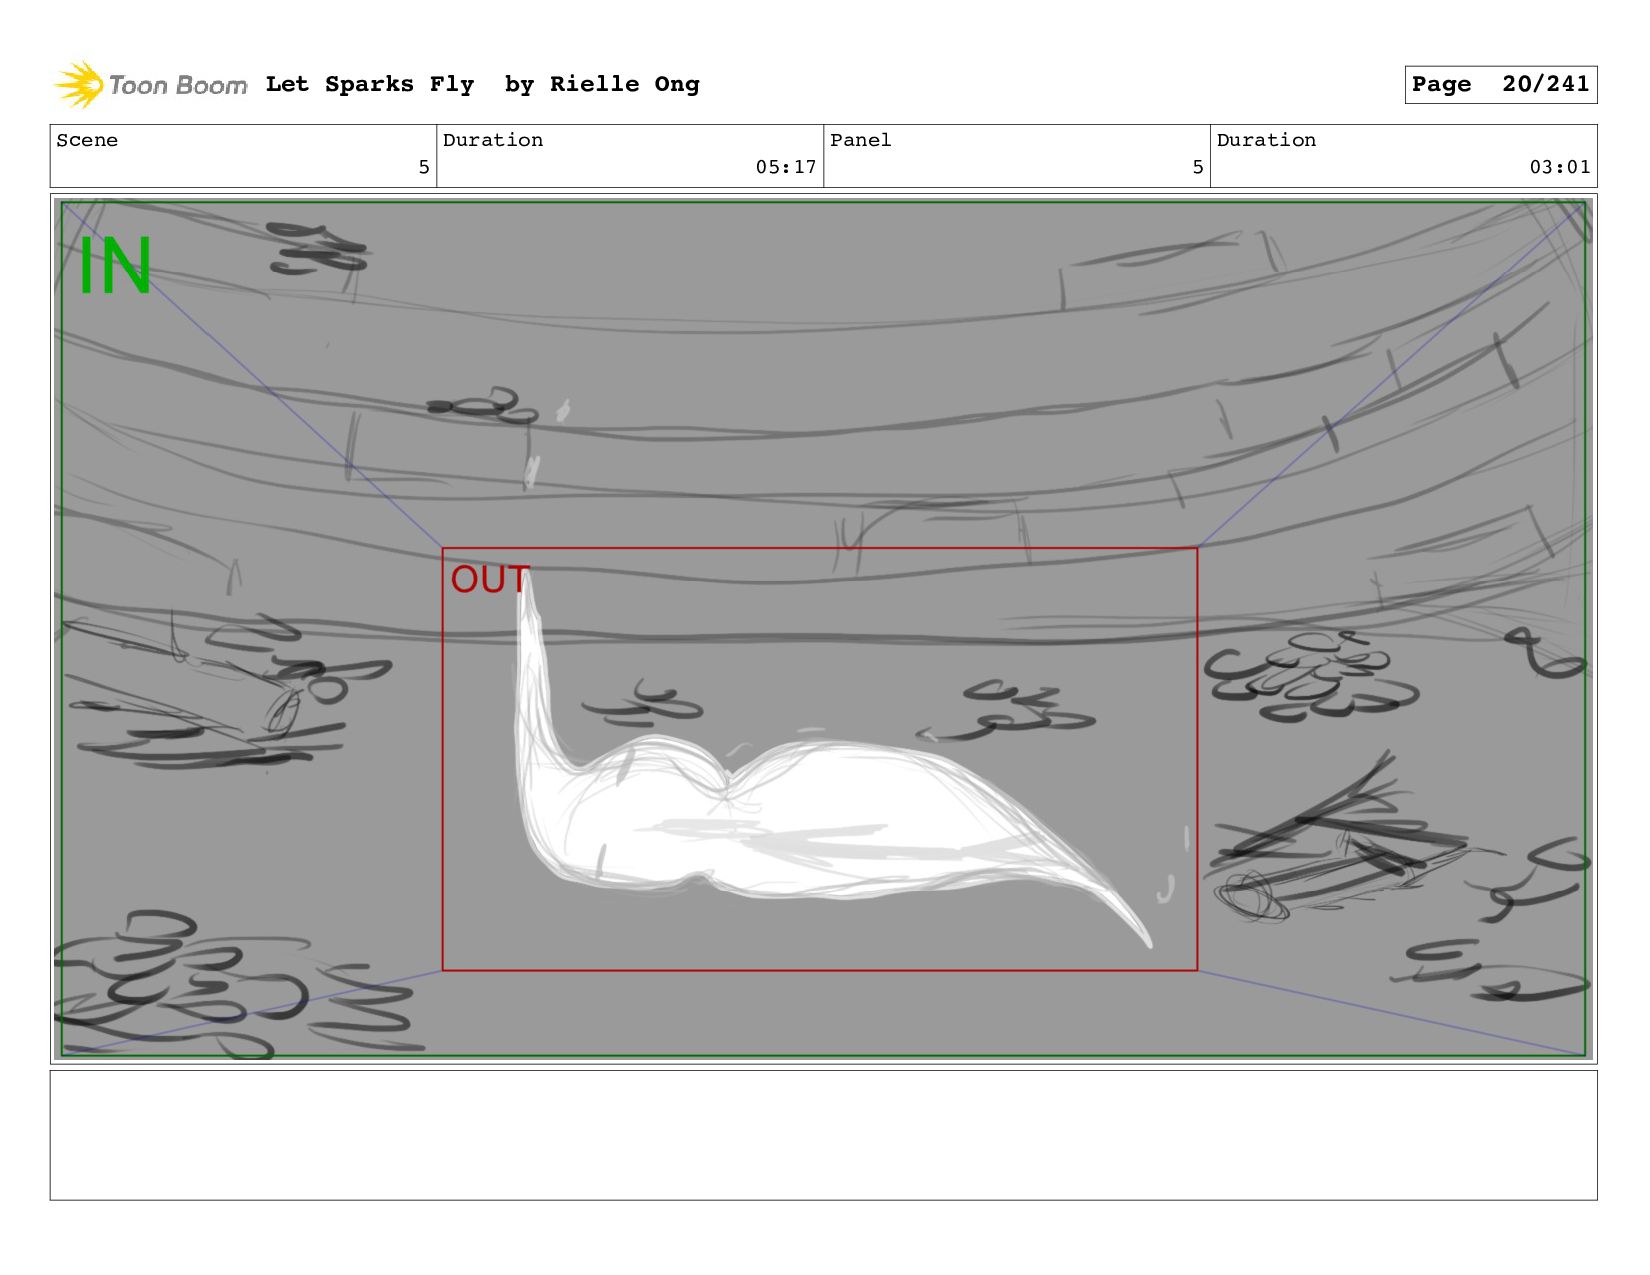
Task: Click the red 'OUT' camera label
Action: click(490, 579)
